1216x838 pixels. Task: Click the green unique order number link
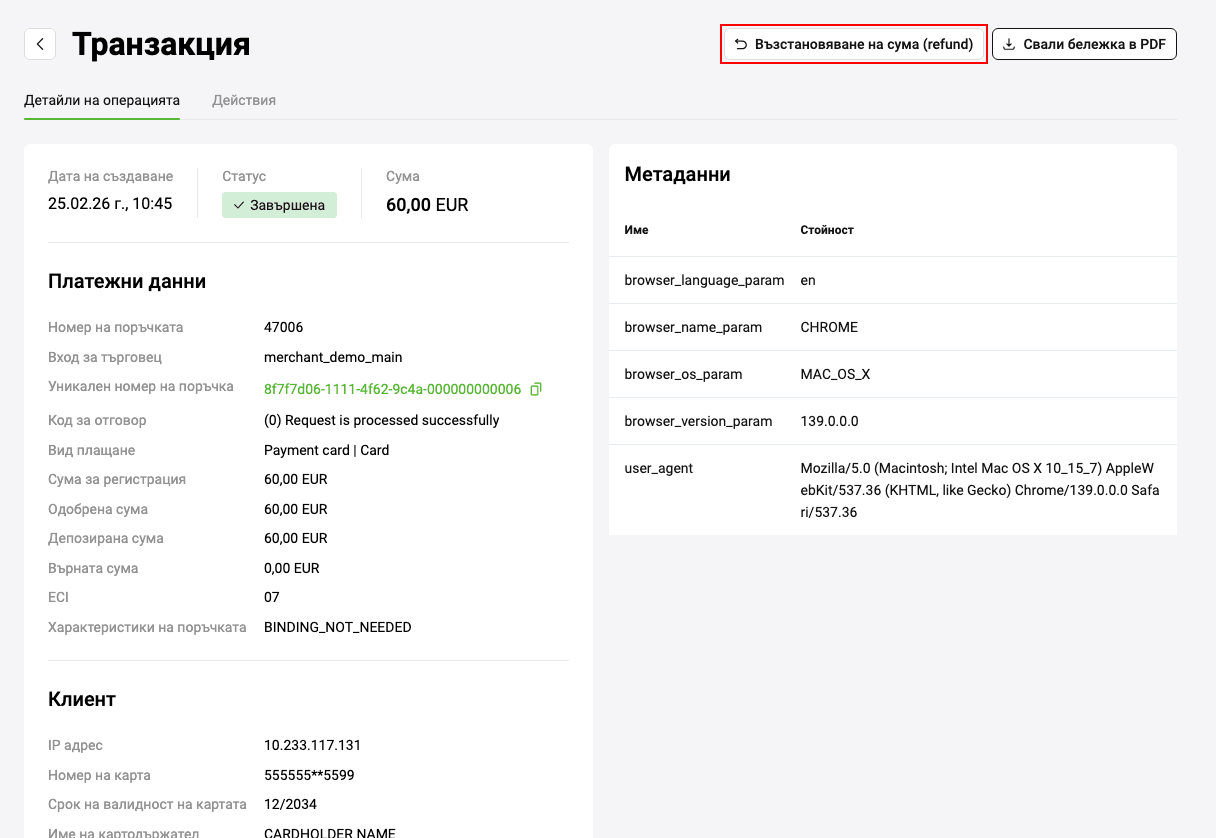[x=392, y=389]
